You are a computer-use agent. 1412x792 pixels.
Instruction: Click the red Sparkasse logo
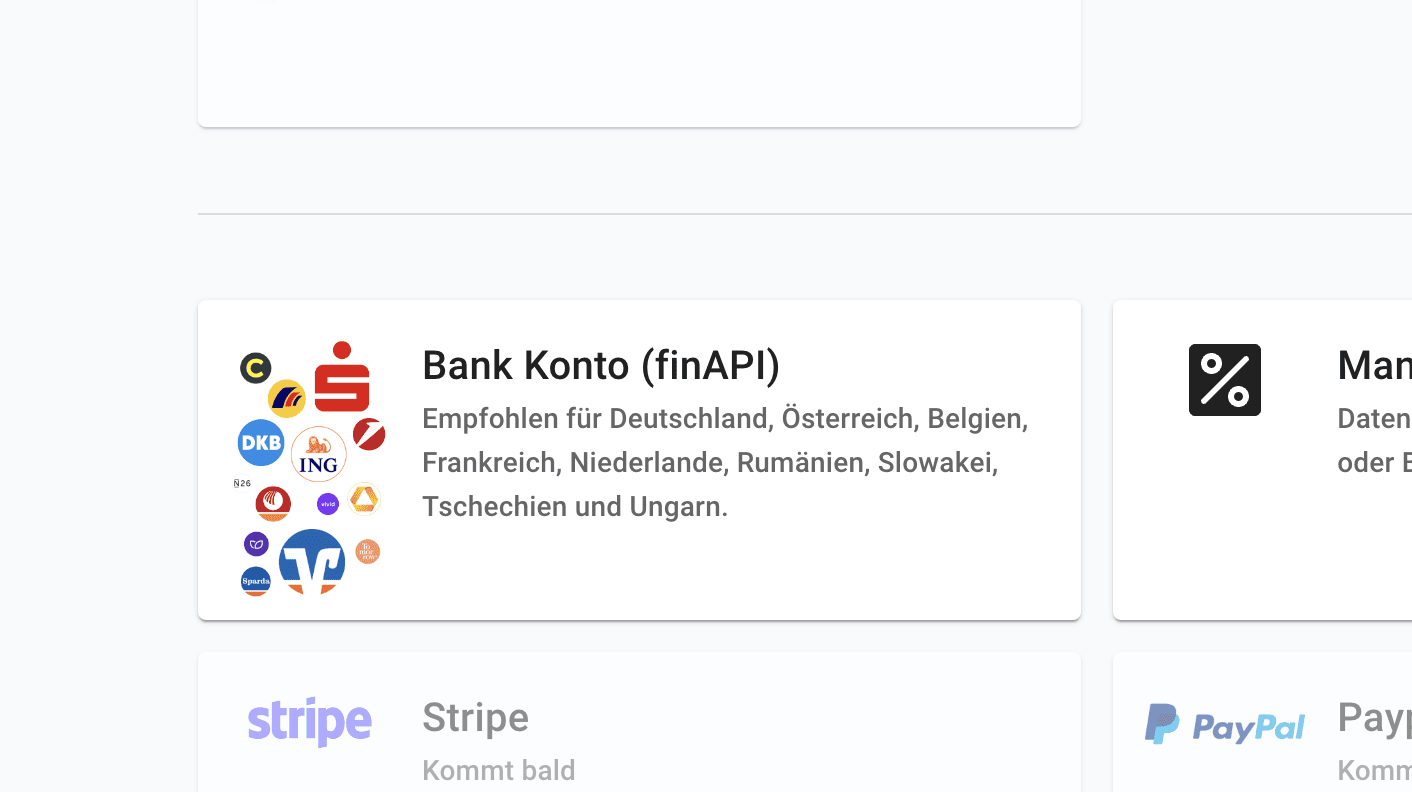342,378
